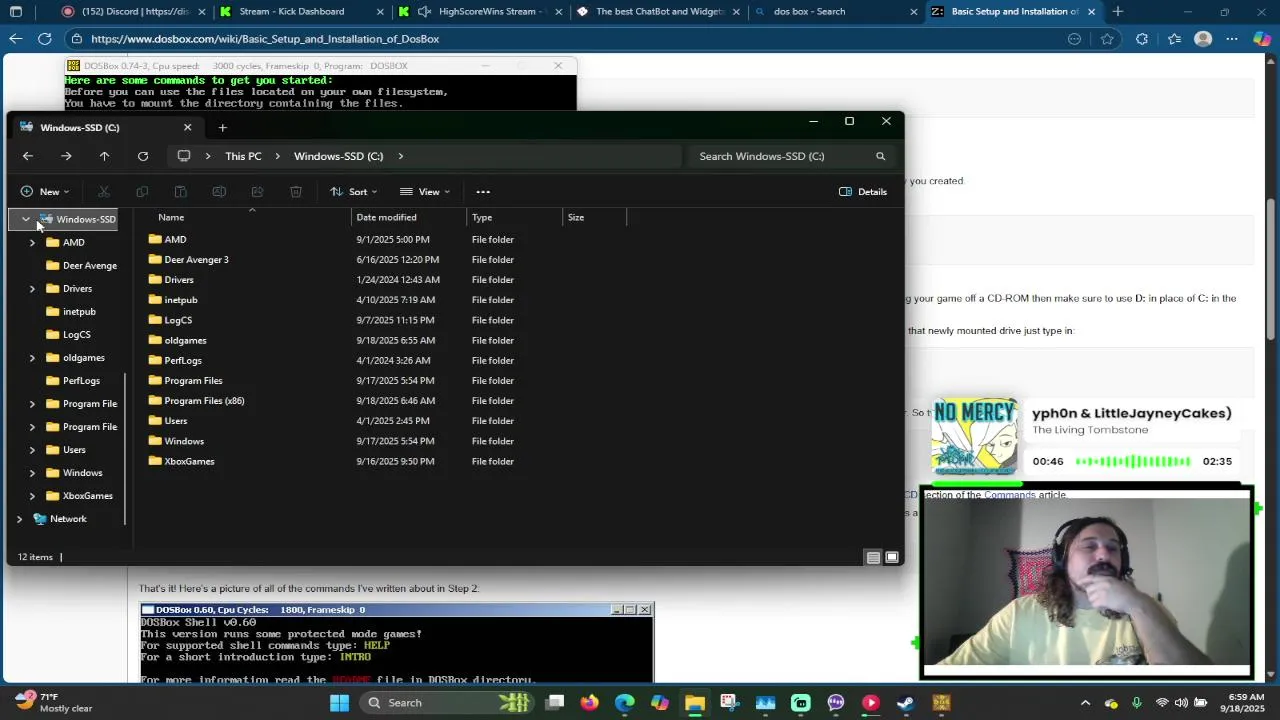1280x720 pixels.
Task: Open breadcrumb chevron after Windows-SSD (C:)
Action: click(x=400, y=156)
